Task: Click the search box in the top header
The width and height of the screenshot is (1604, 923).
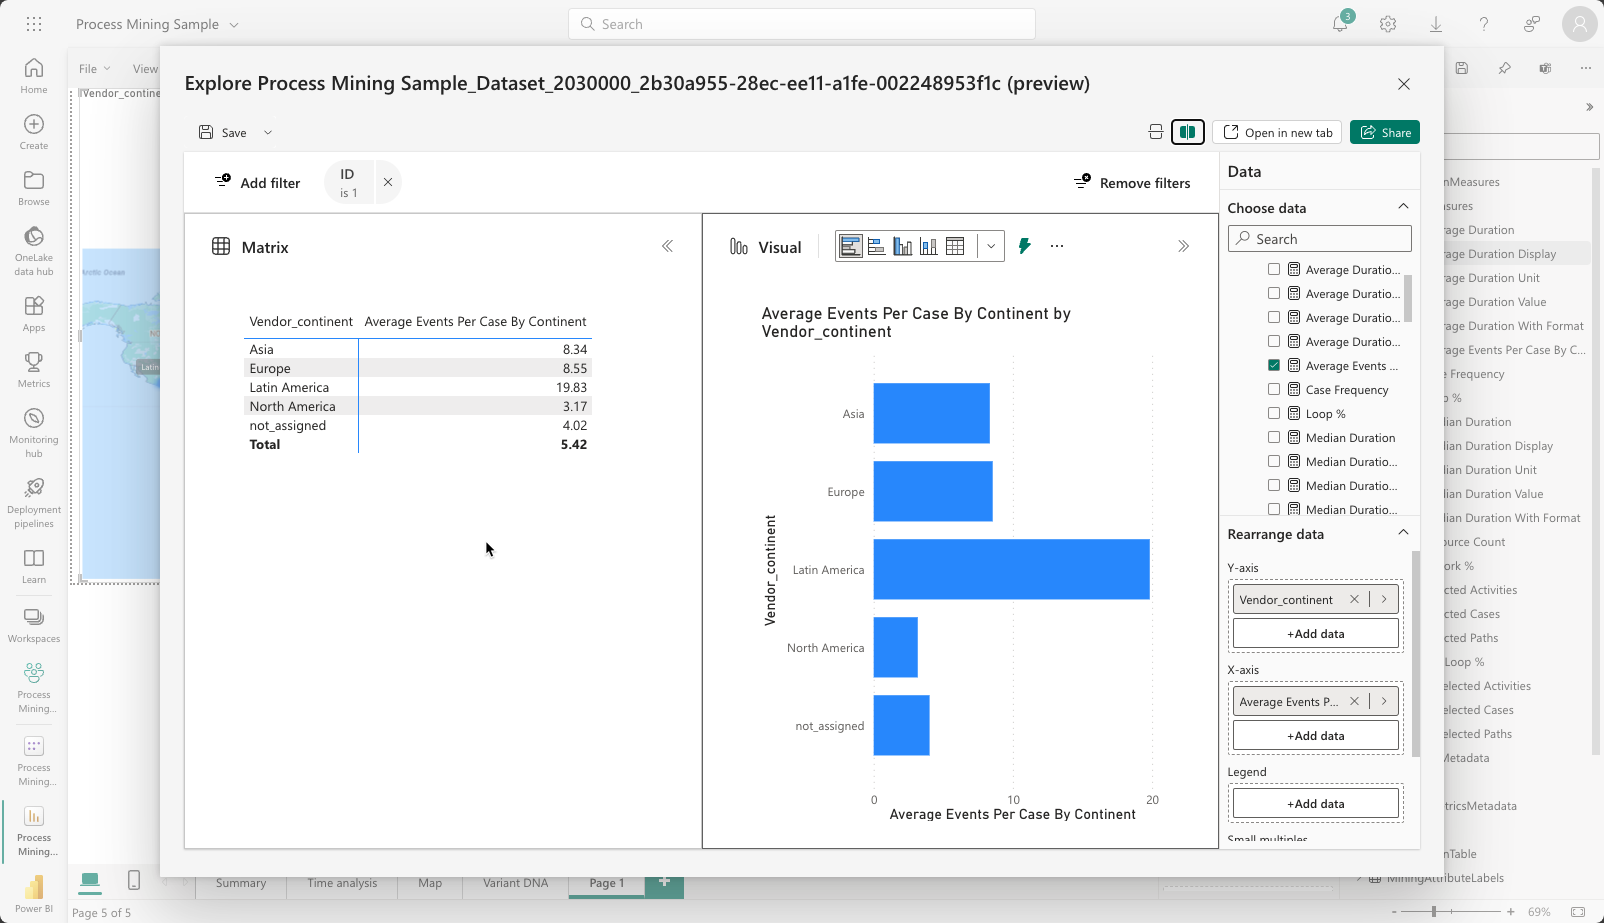Action: [802, 24]
